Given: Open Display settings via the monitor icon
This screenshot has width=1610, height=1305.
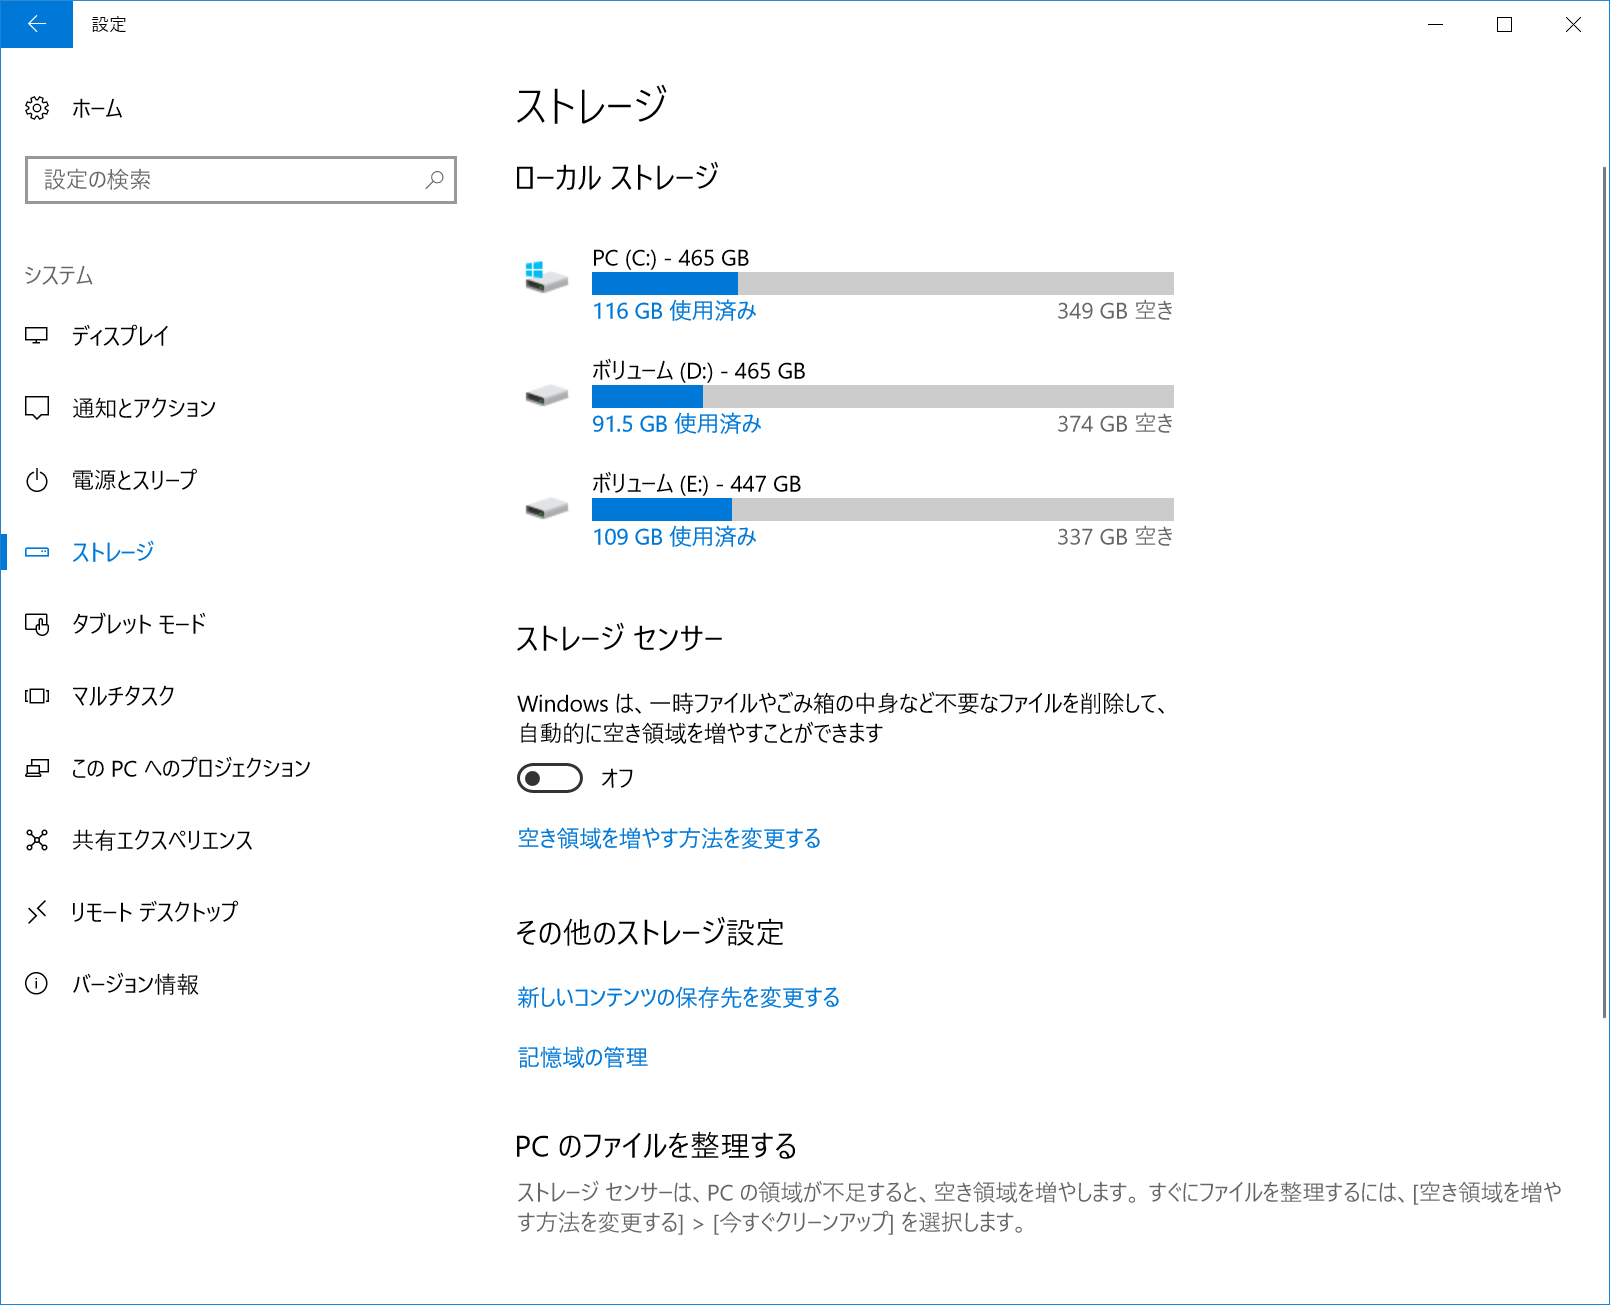Looking at the screenshot, I should pyautogui.click(x=37, y=336).
